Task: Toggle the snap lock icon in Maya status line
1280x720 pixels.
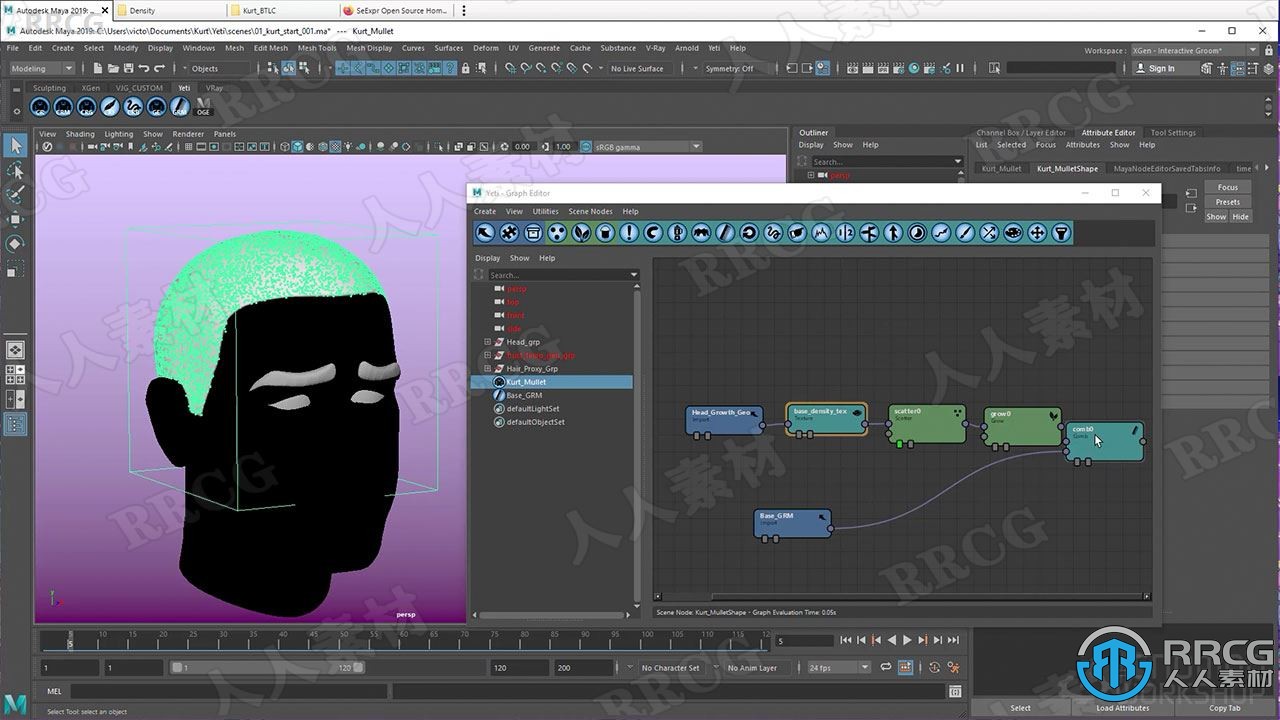Action: coord(466,68)
